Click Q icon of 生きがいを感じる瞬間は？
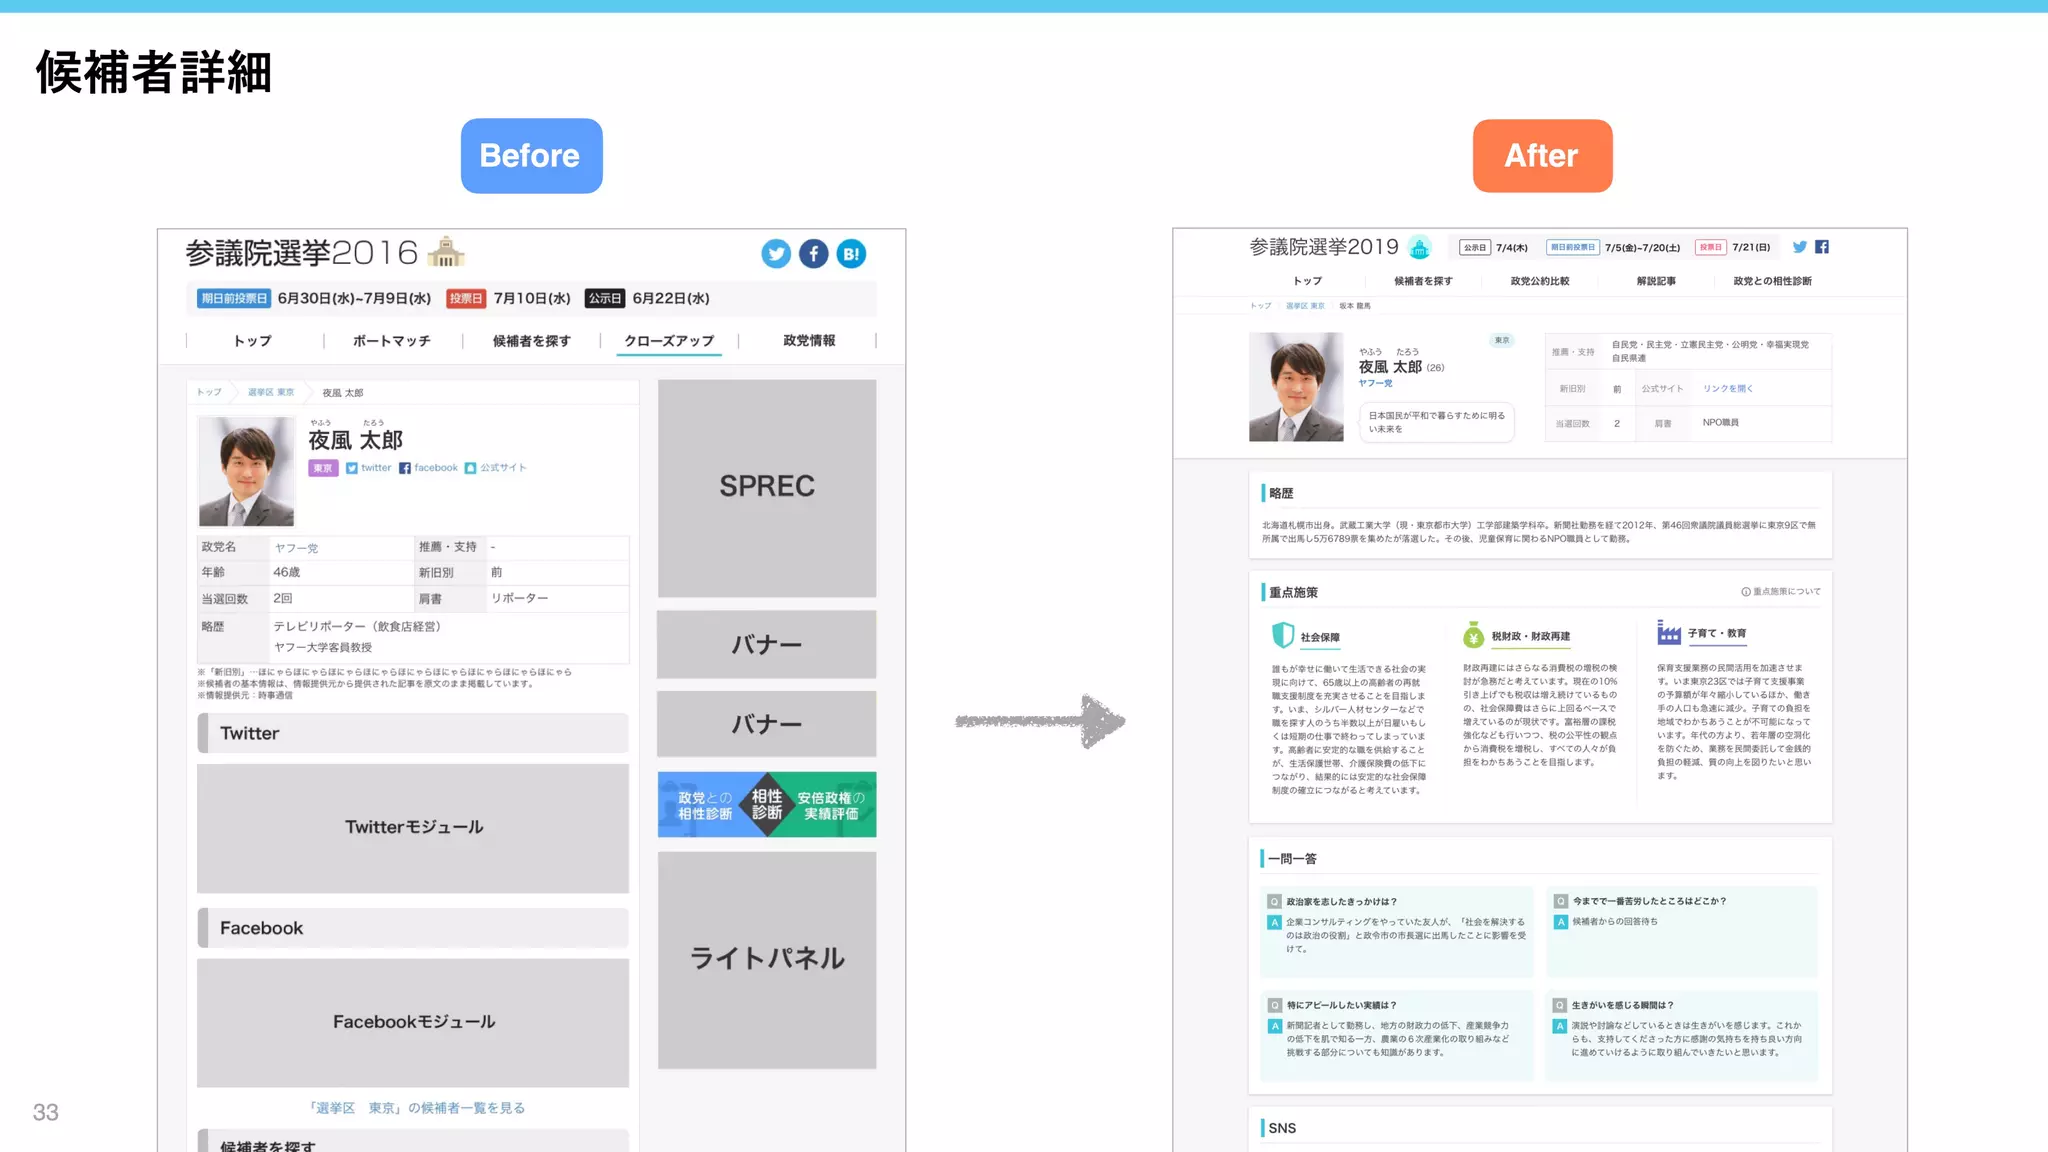This screenshot has height=1152, width=2048. pos(1560,1005)
